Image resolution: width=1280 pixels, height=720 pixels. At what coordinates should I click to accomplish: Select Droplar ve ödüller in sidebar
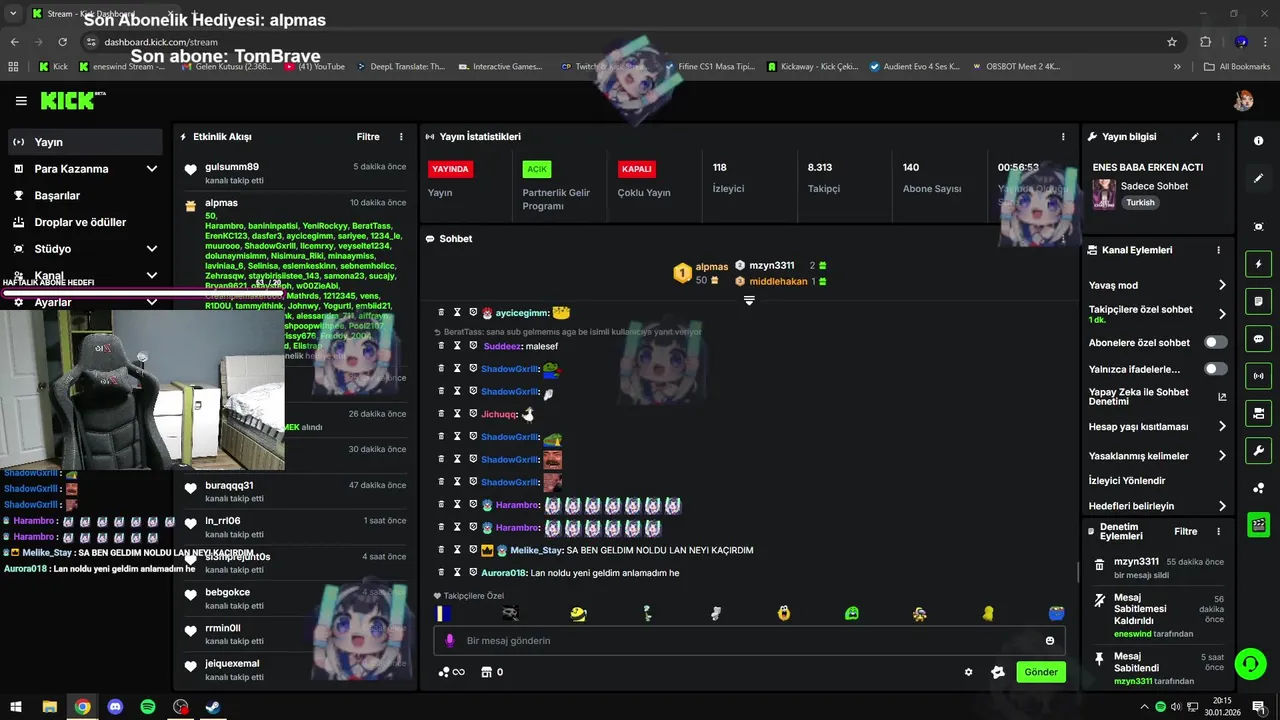84,222
